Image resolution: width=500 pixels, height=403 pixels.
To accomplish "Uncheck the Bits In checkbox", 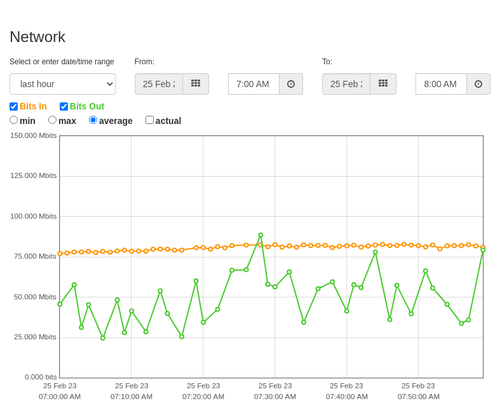I will tap(14, 106).
